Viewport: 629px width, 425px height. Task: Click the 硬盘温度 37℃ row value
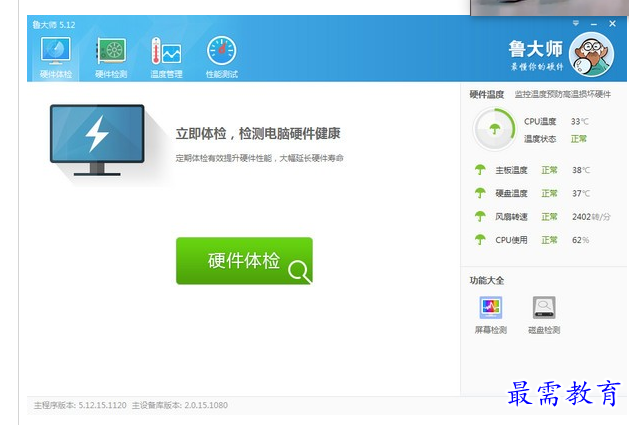click(581, 193)
